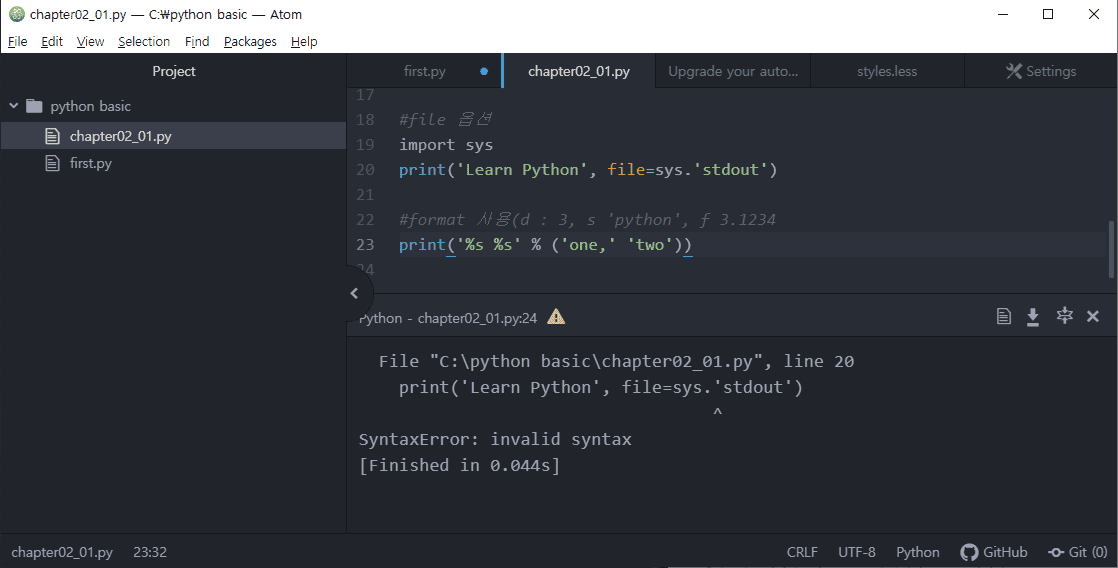Viewport: 1118px width, 568px height.
Task: Click the Project panel header
Action: (173, 71)
